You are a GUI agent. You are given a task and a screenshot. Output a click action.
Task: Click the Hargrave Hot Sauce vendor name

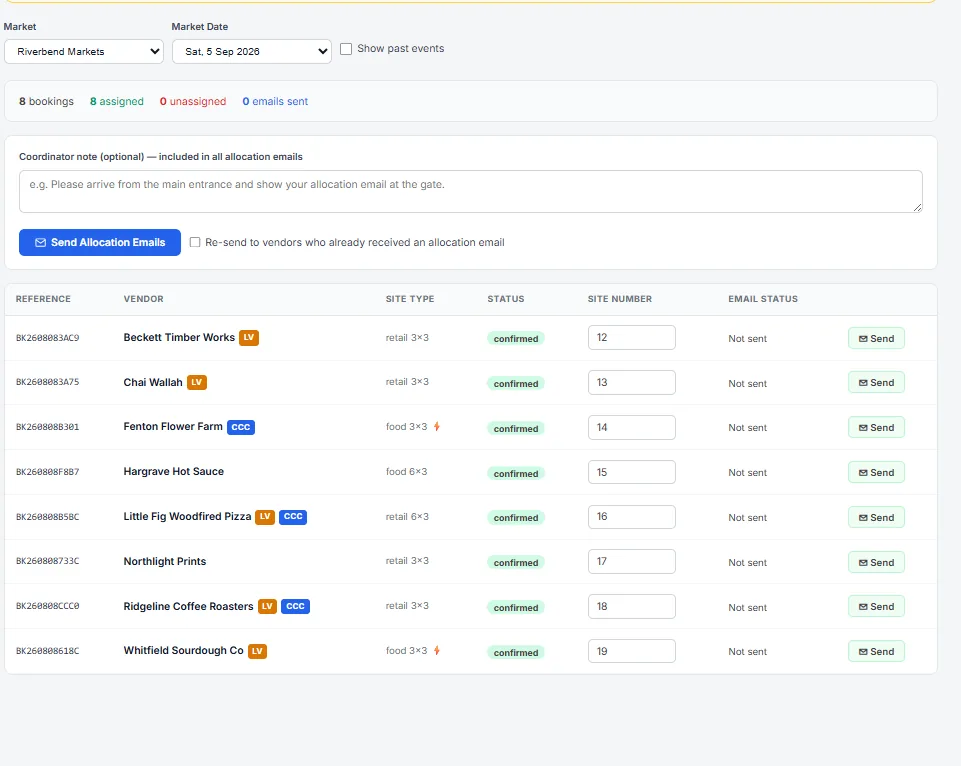[x=173, y=471]
